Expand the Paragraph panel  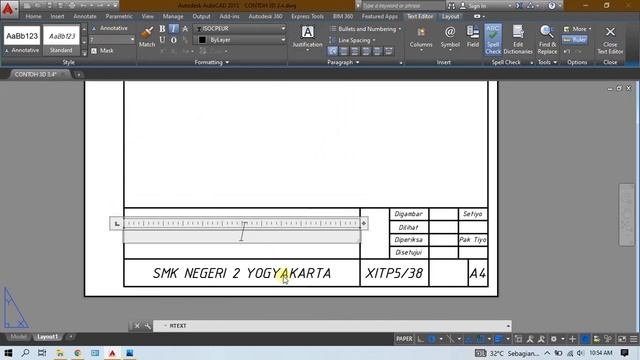[343, 62]
